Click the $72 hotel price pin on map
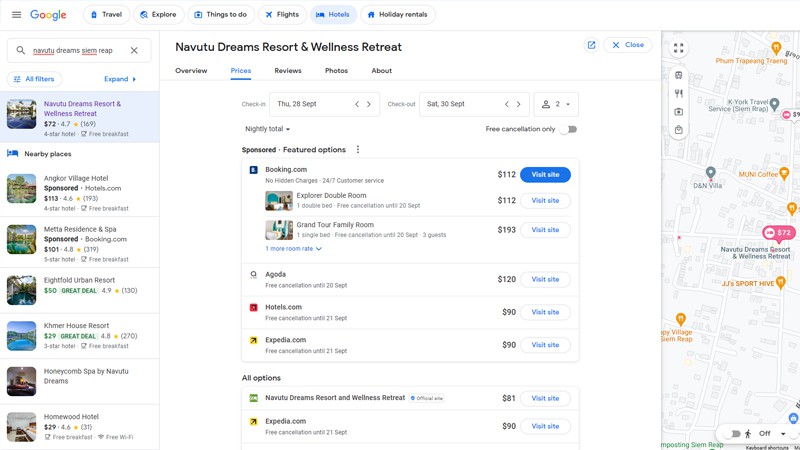 point(778,233)
